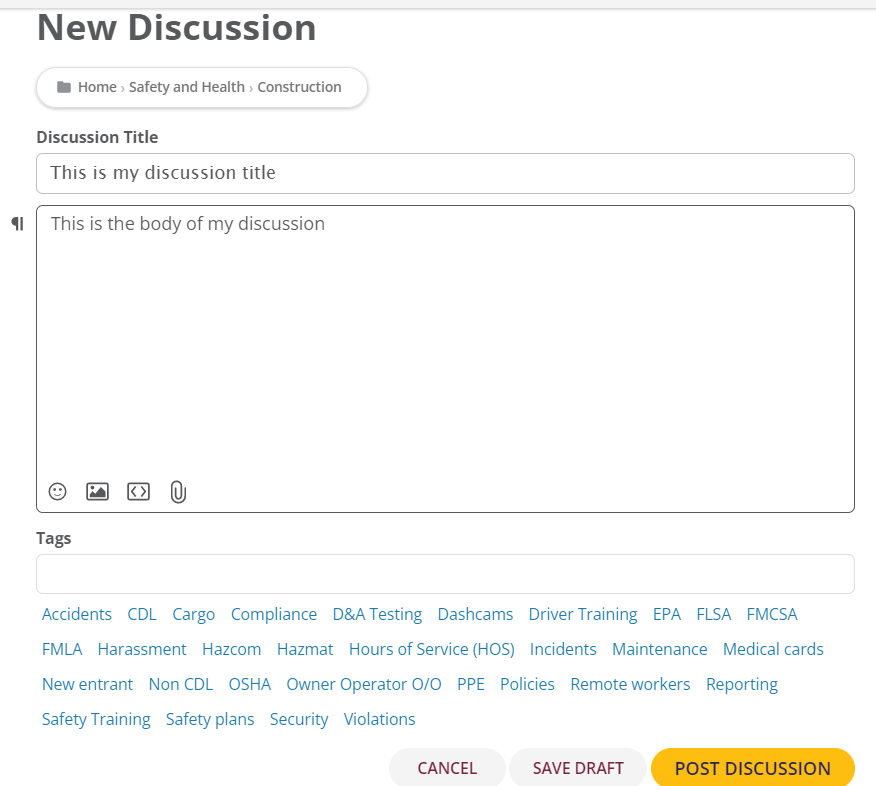Click the insert image icon
The height and width of the screenshot is (786, 876).
tap(97, 491)
